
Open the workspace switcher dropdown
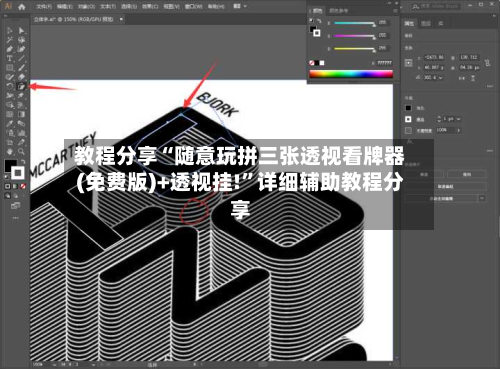(x=240, y=6)
